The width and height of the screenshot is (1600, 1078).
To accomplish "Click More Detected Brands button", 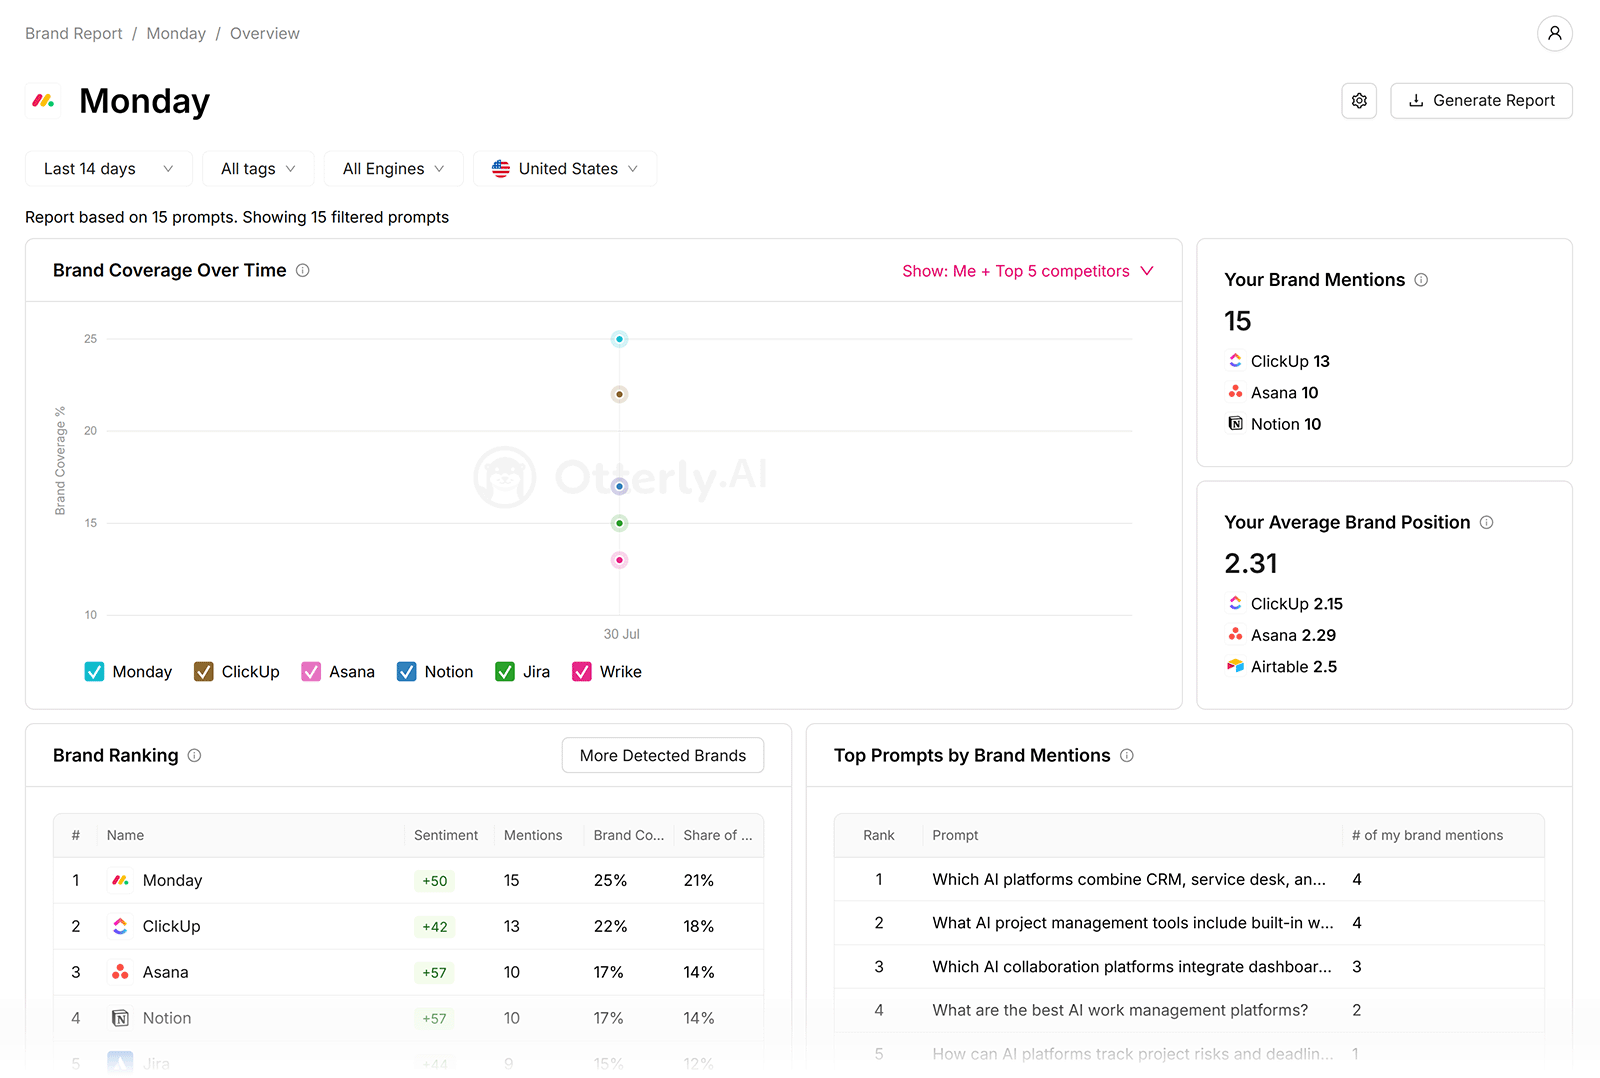I will [x=663, y=755].
